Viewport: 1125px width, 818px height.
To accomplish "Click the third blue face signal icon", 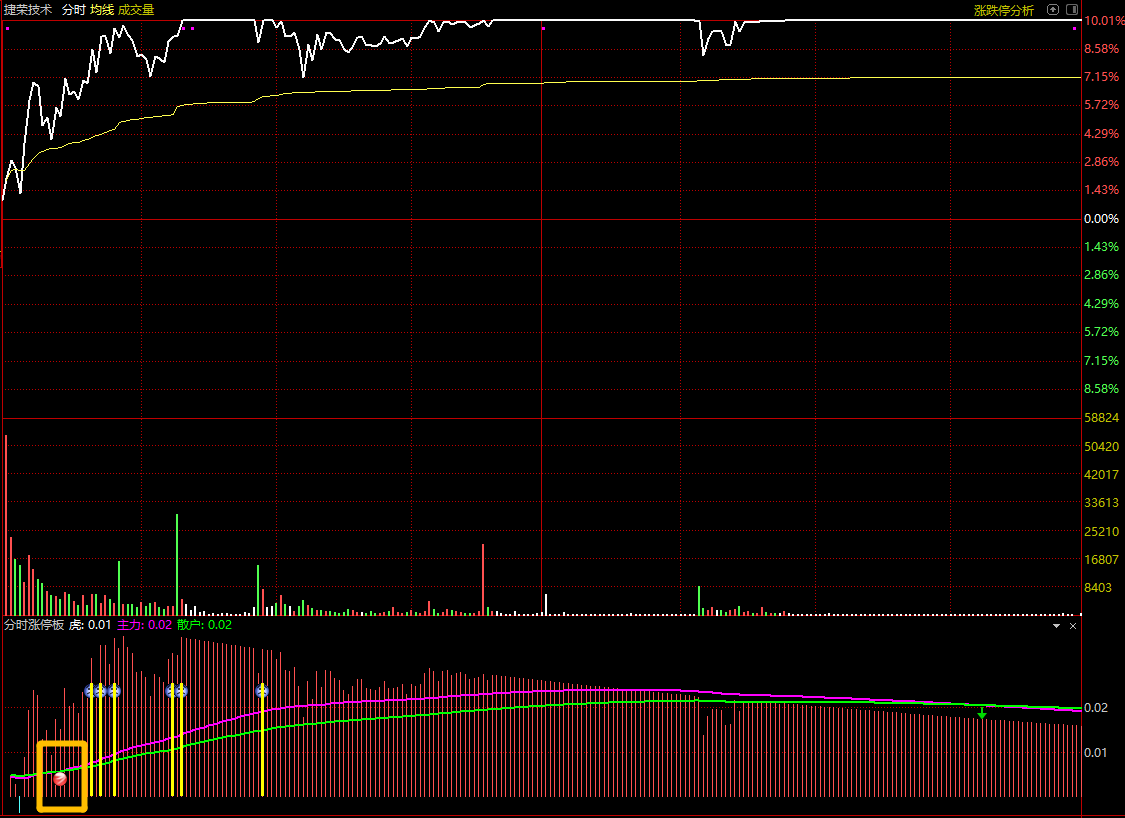I will (x=113, y=691).
